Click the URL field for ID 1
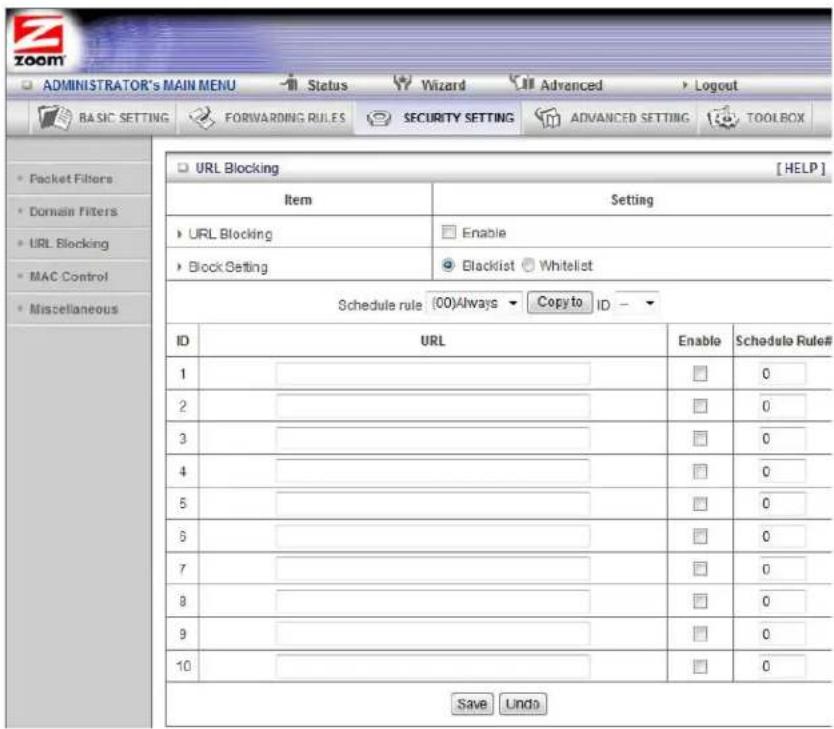 tap(432, 373)
